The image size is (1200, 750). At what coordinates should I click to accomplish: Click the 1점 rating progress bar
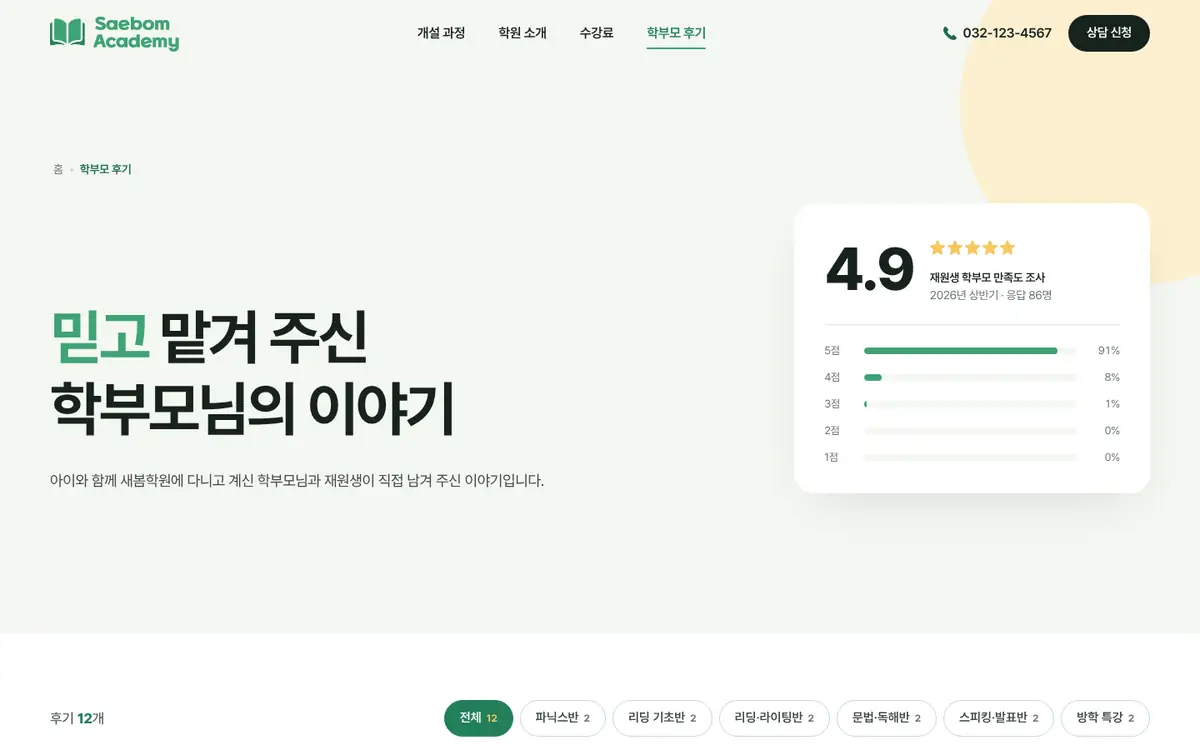(x=970, y=457)
